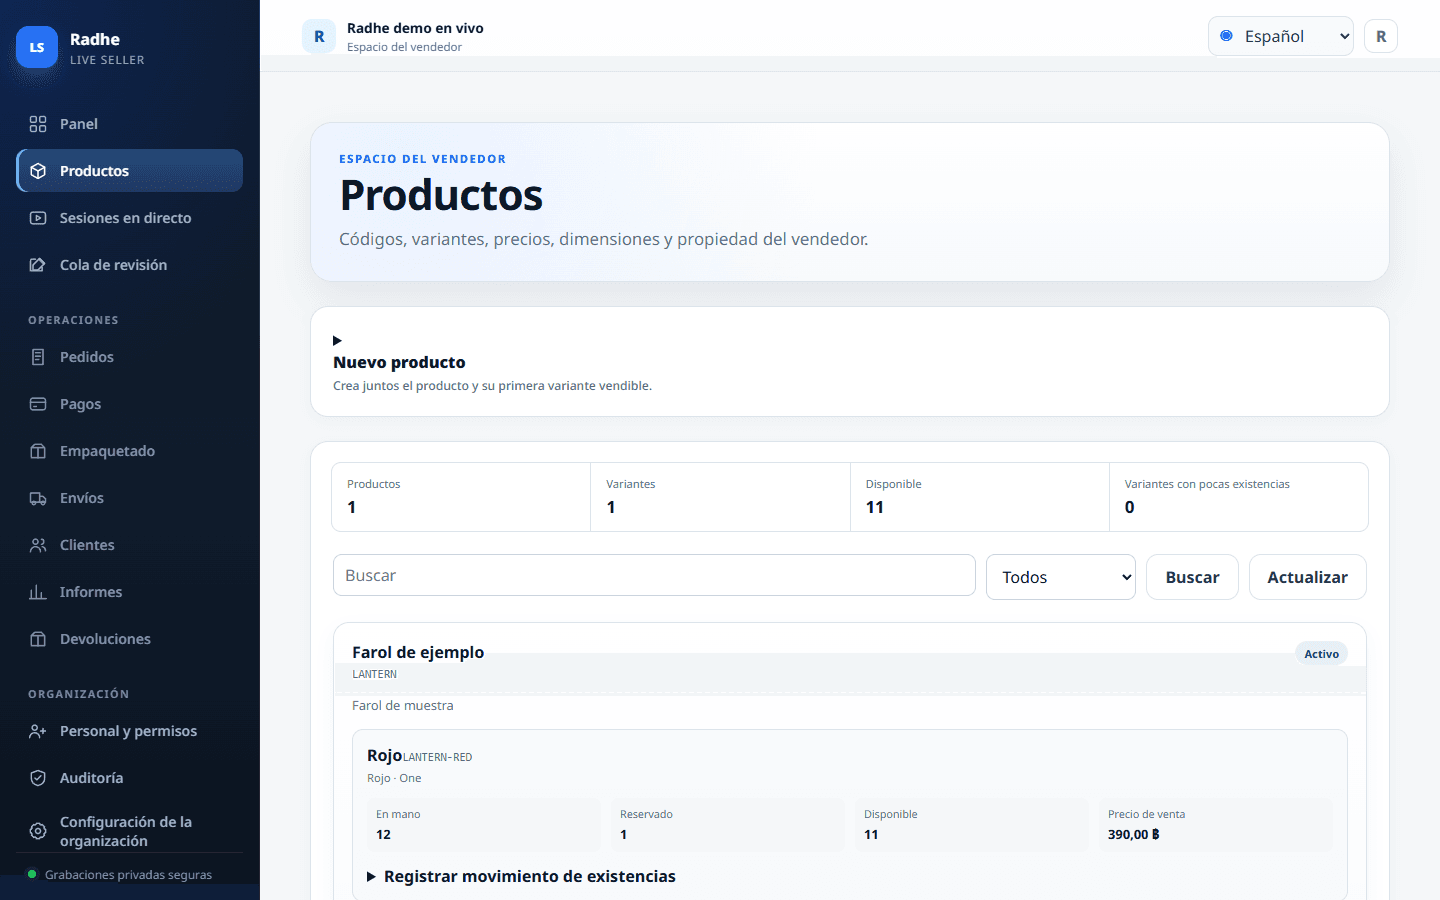Click the Clientes people icon
The width and height of the screenshot is (1440, 900).
(38, 545)
